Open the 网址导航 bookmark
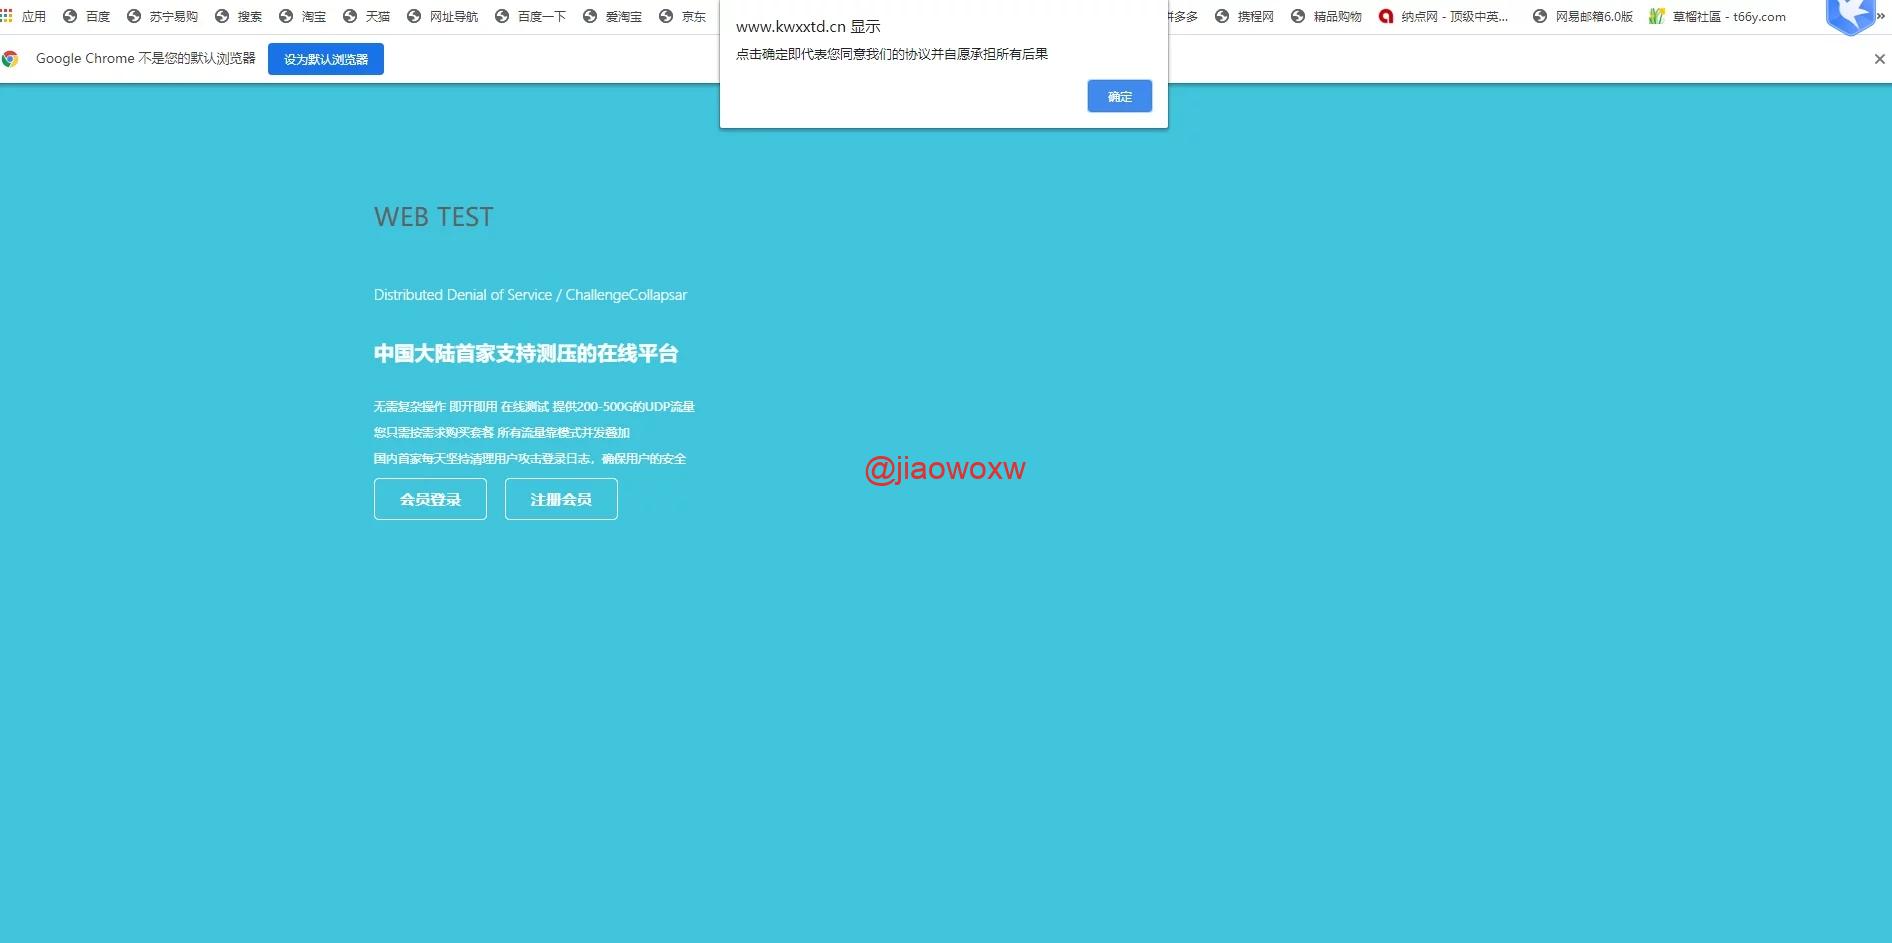1892x943 pixels. point(442,16)
